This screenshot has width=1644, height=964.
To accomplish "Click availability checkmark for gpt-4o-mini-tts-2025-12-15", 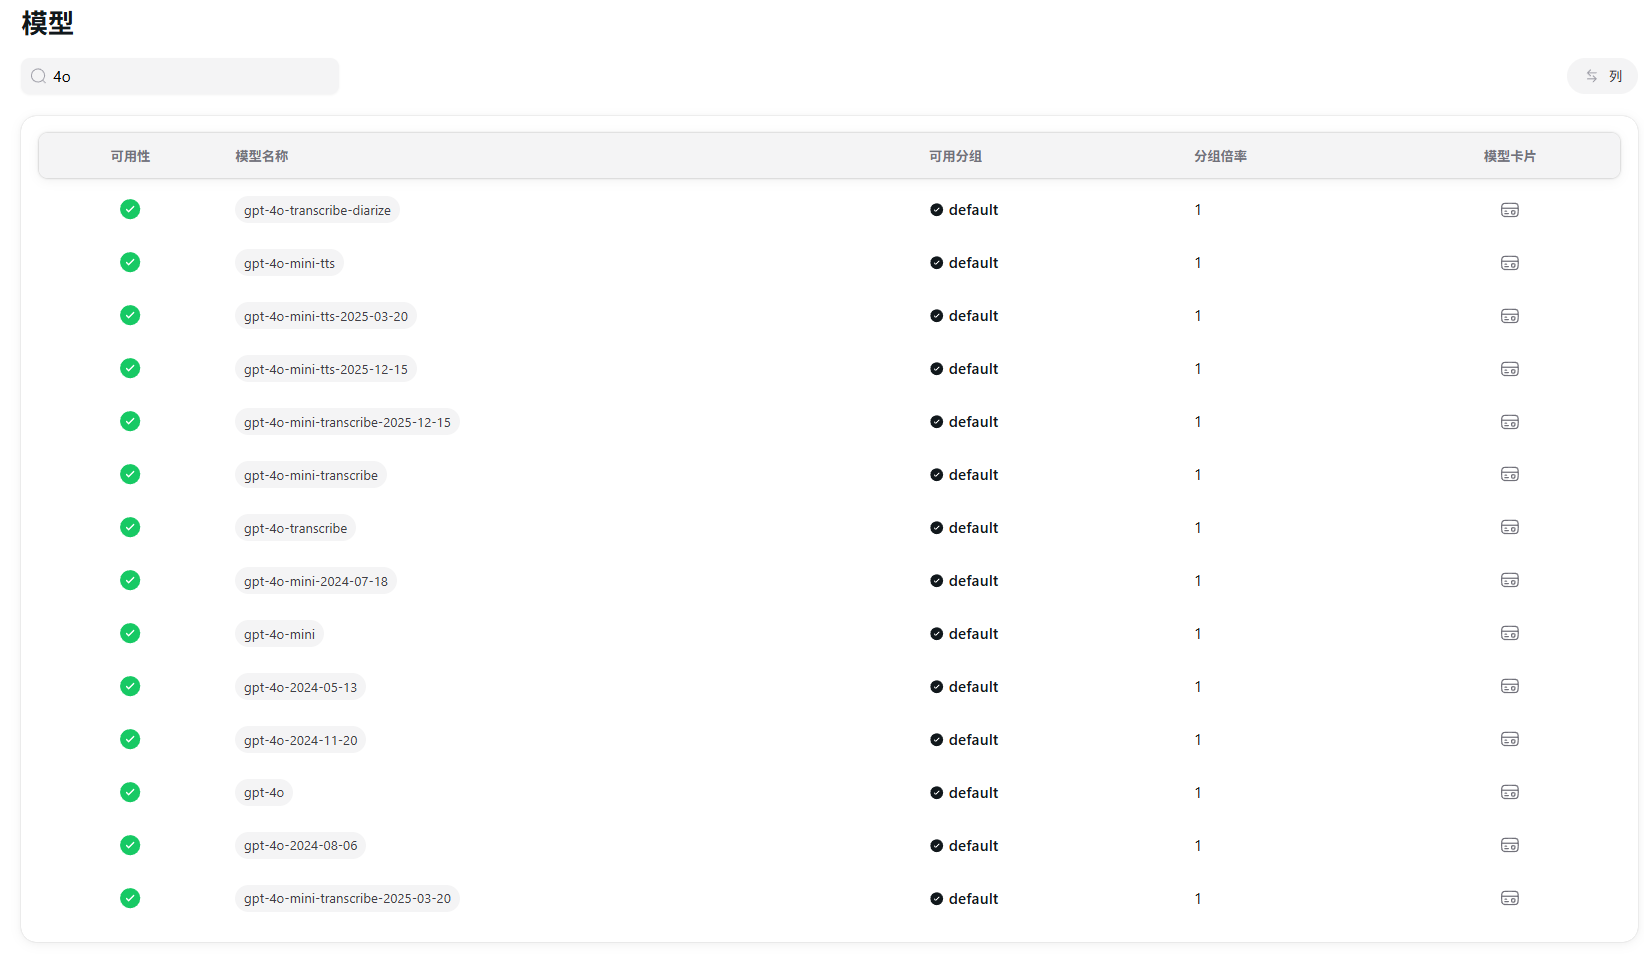I will pyautogui.click(x=130, y=368).
